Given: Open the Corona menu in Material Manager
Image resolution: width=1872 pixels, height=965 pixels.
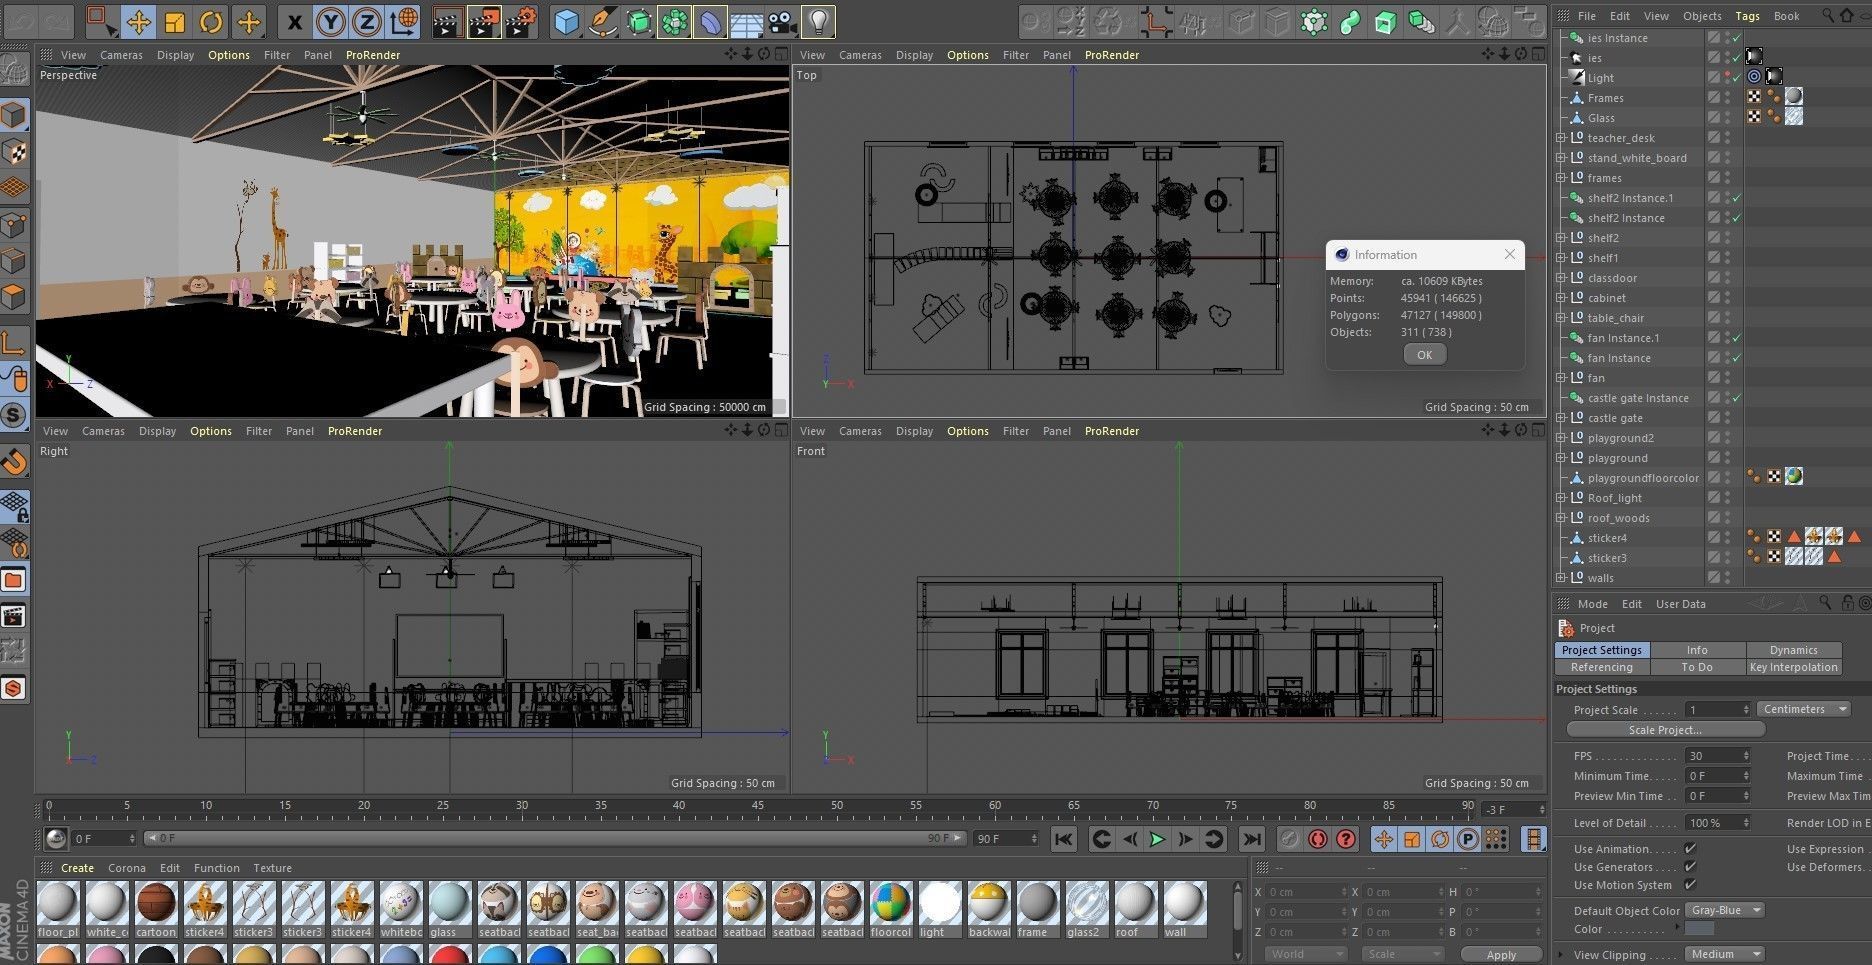Looking at the screenshot, I should tap(127, 868).
